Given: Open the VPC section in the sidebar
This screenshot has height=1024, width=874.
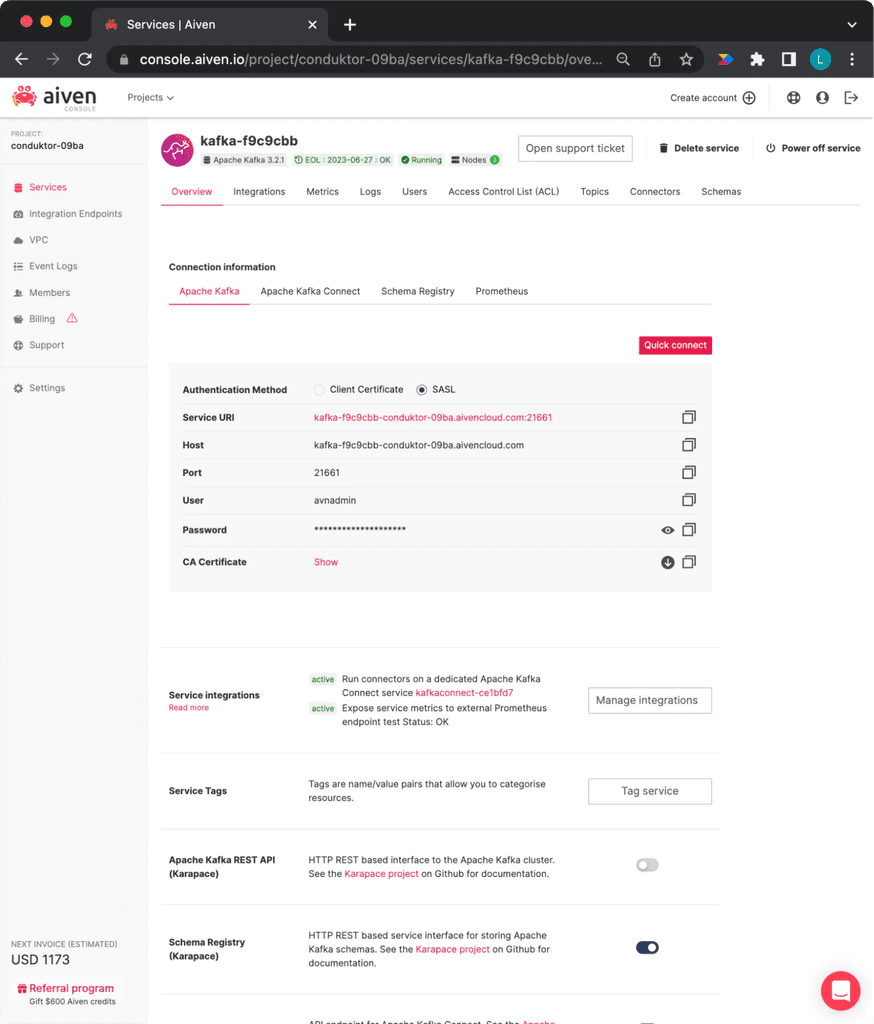Looking at the screenshot, I should pyautogui.click(x=40, y=239).
